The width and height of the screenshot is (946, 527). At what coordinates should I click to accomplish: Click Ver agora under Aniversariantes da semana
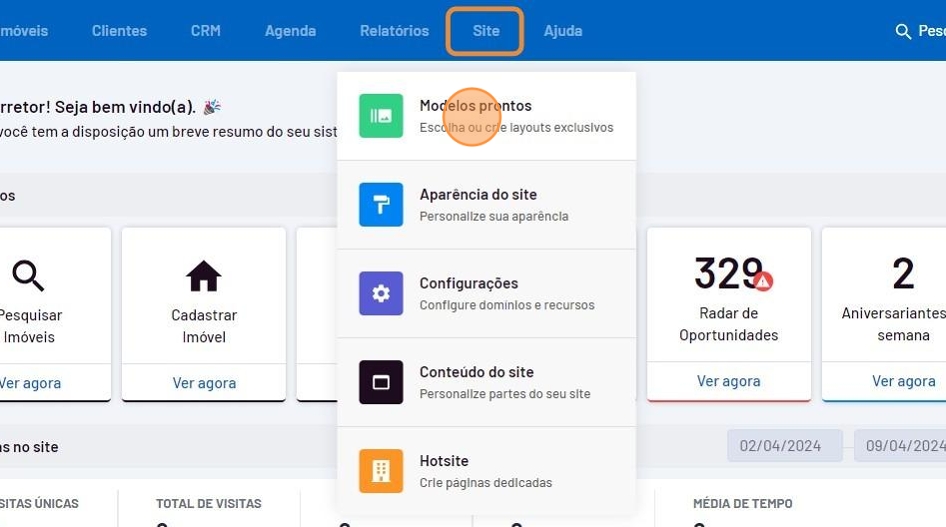pyautogui.click(x=903, y=381)
